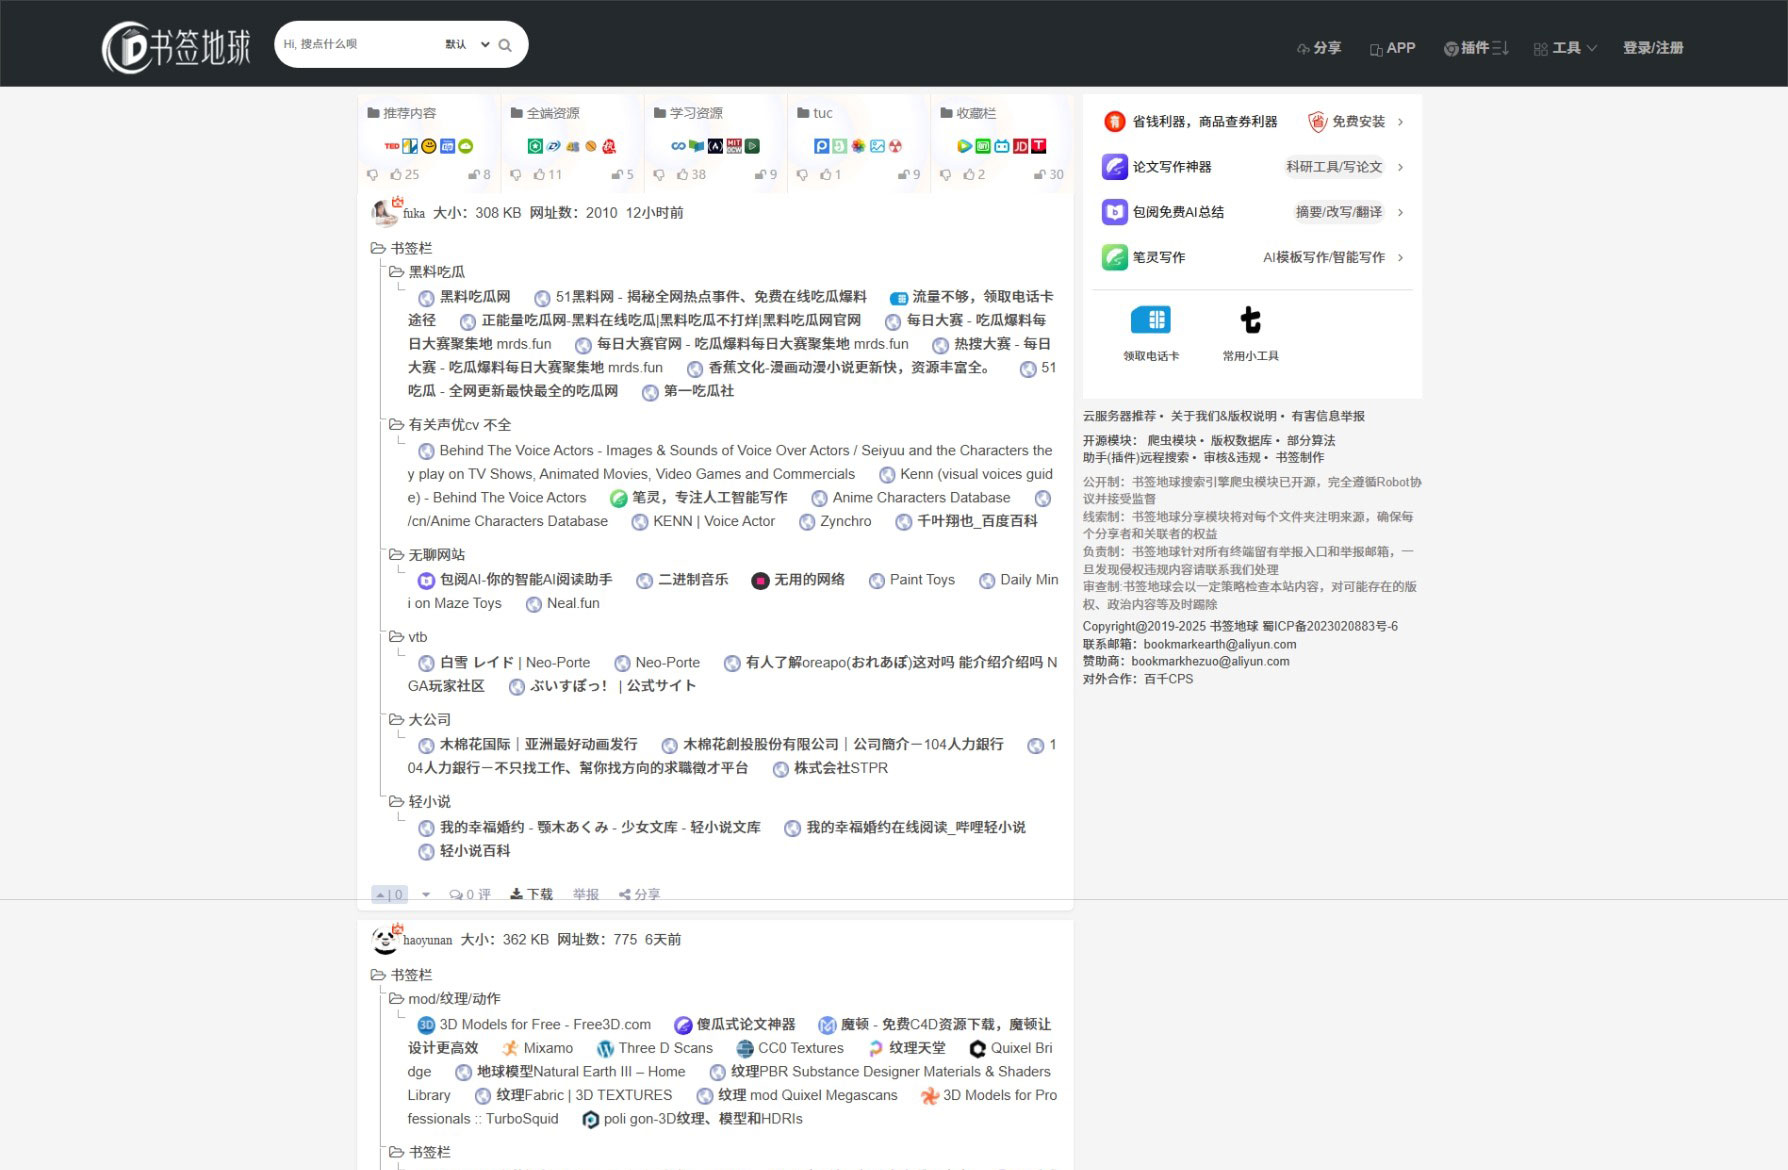Click the 领取电话卡 SIM card icon

pyautogui.click(x=1151, y=320)
